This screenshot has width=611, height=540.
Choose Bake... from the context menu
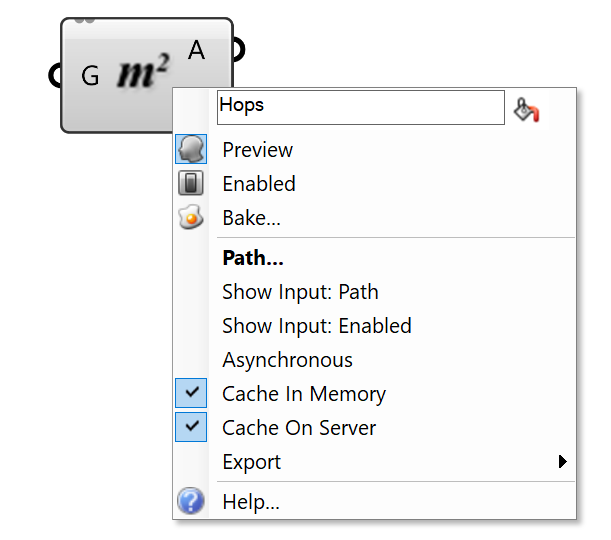point(251,217)
